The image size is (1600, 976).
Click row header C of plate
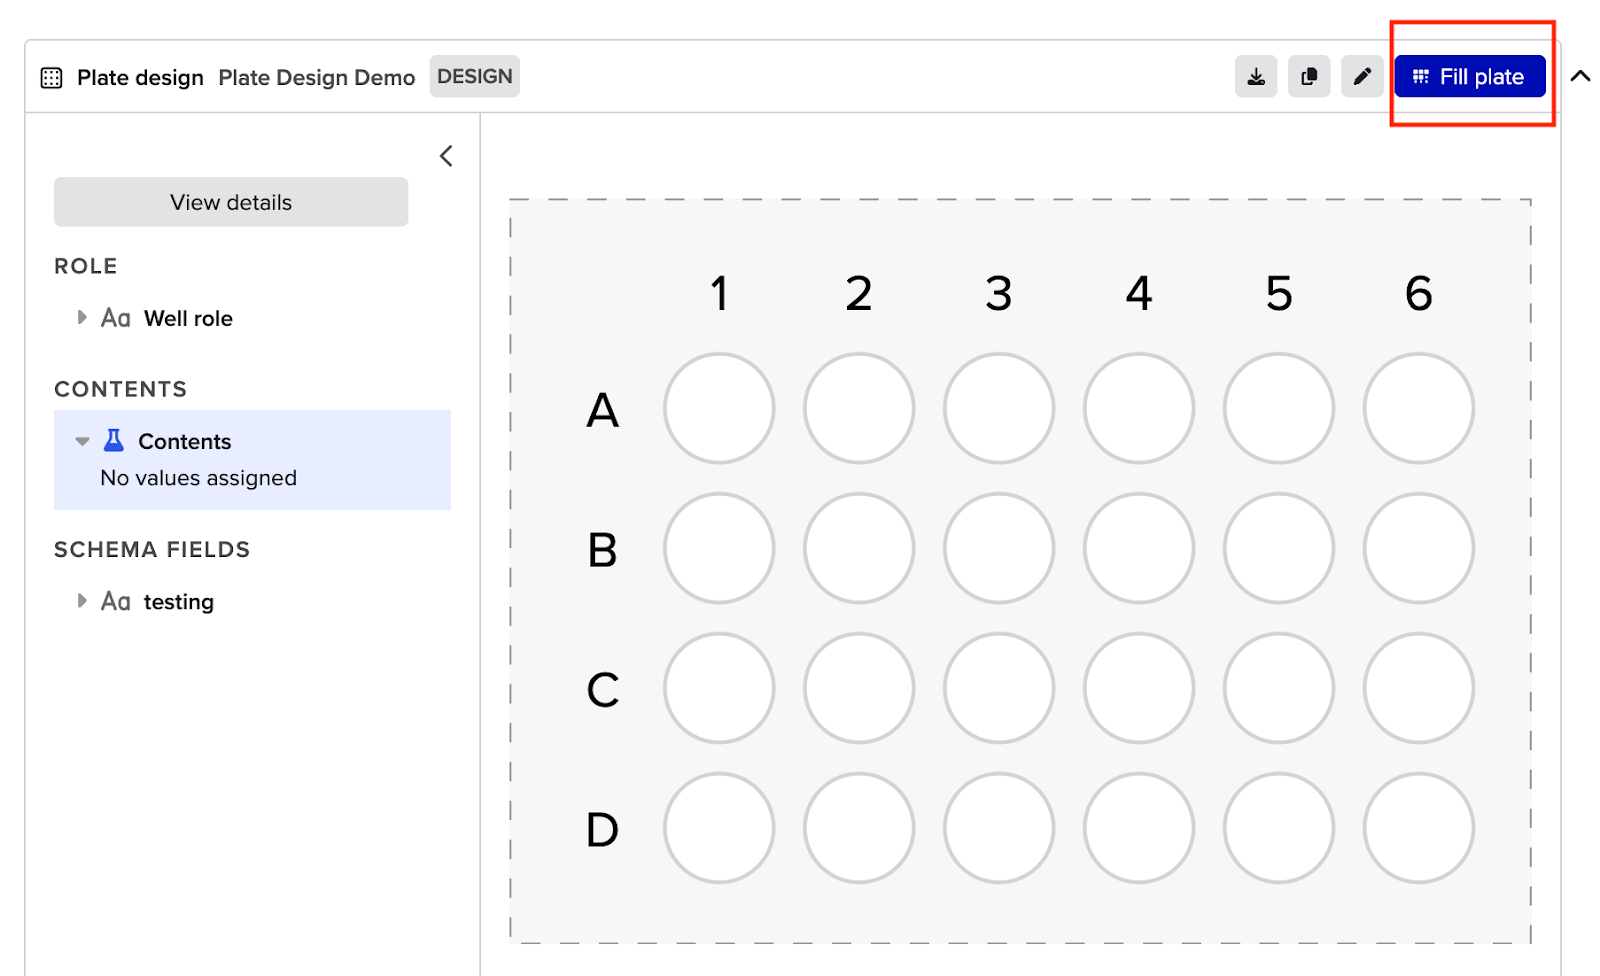603,689
